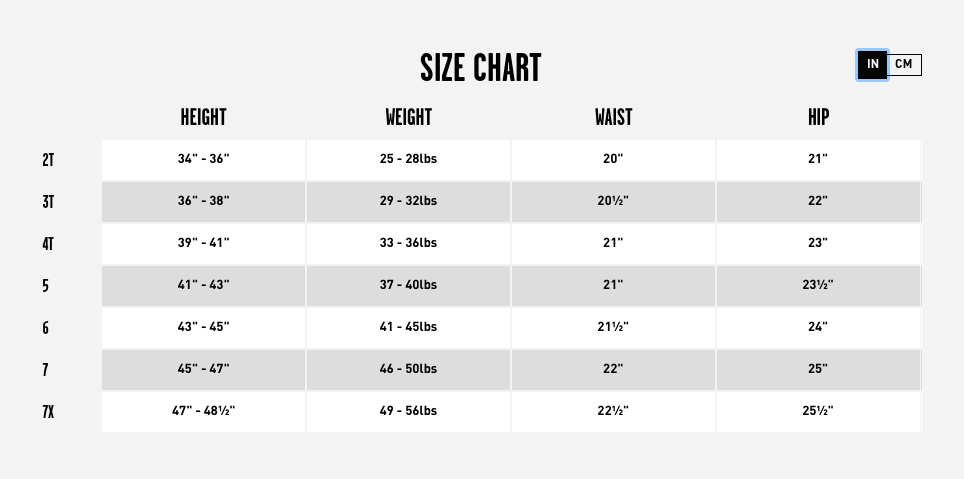Click the 3T size row label
964x479 pixels.
pyautogui.click(x=48, y=202)
